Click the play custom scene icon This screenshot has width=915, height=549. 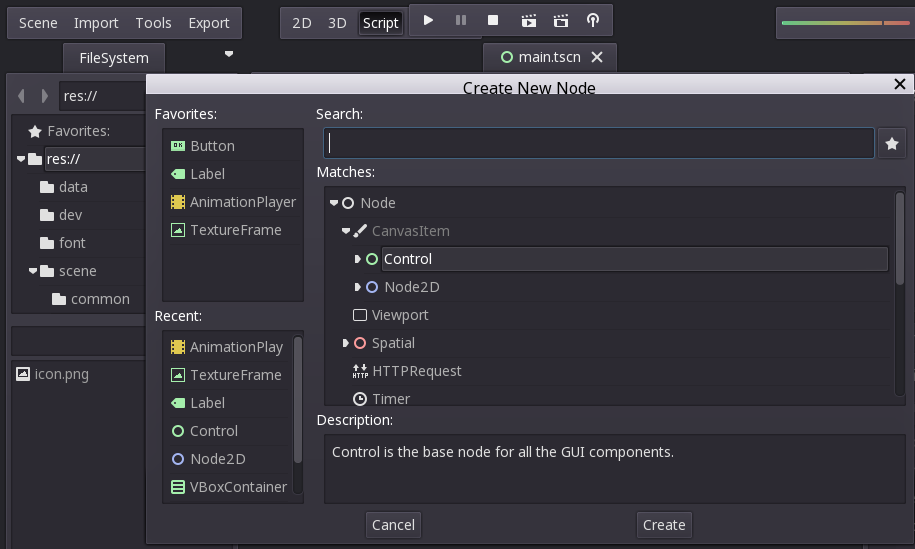[x=561, y=21]
